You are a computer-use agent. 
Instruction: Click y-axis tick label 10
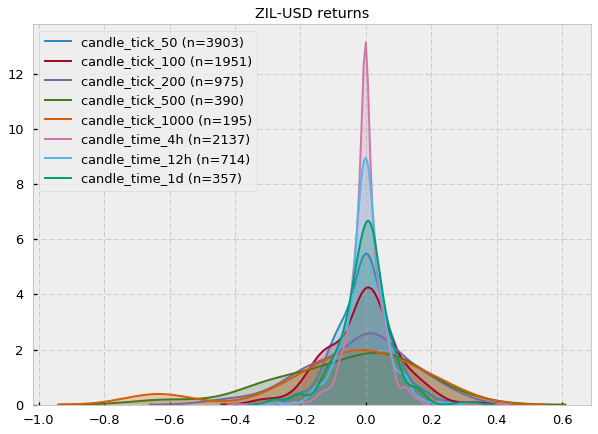[16, 130]
